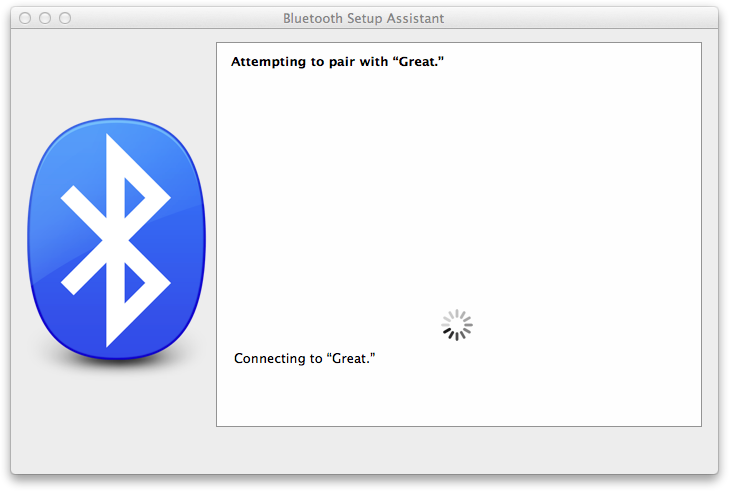
Task: Click the "Connecting to “Great.”" status text
Action: click(x=305, y=358)
